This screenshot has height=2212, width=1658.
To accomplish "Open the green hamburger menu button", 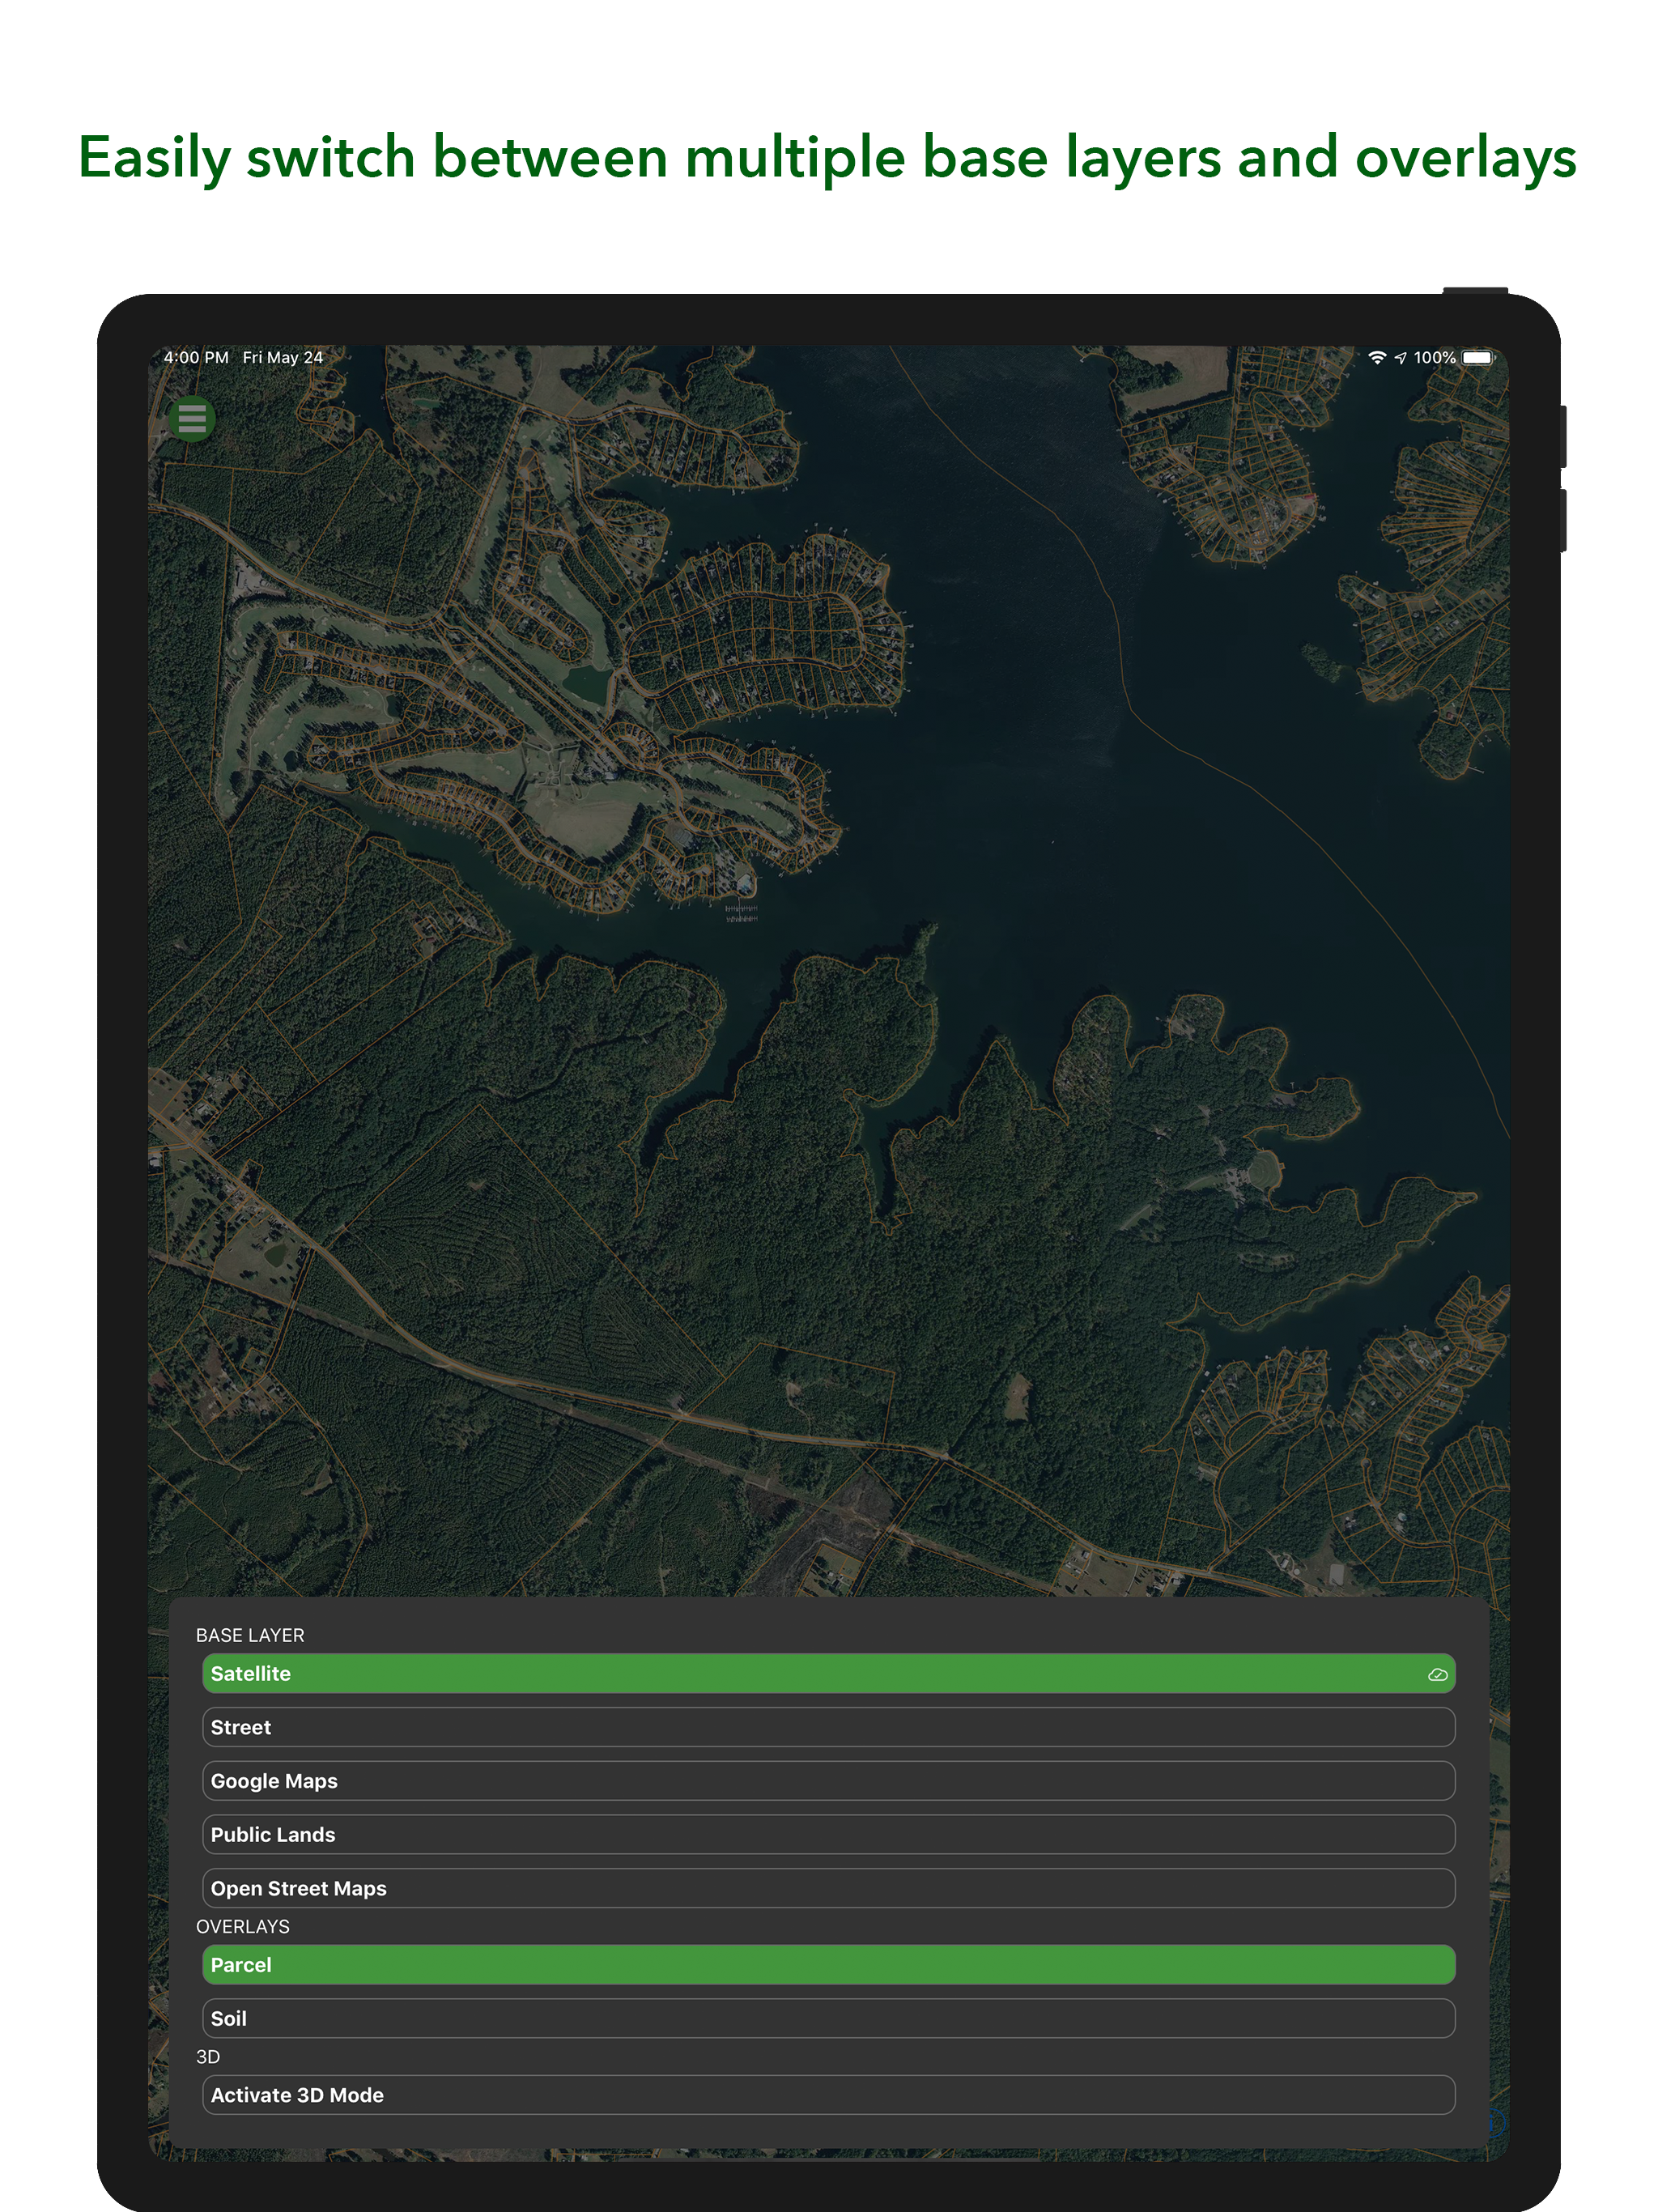I will 192,419.
